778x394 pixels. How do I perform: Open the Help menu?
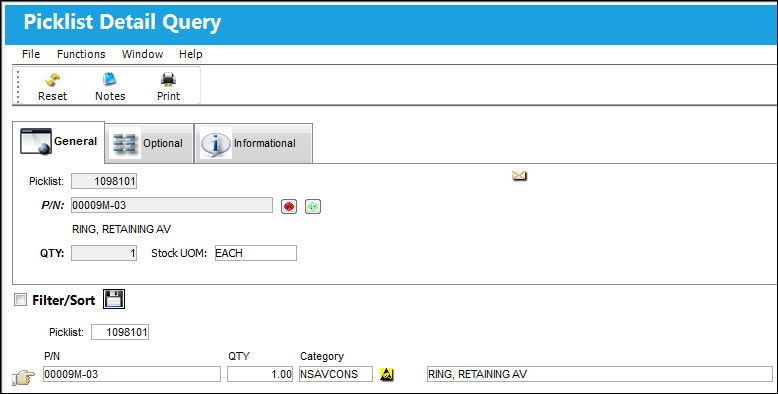click(191, 54)
